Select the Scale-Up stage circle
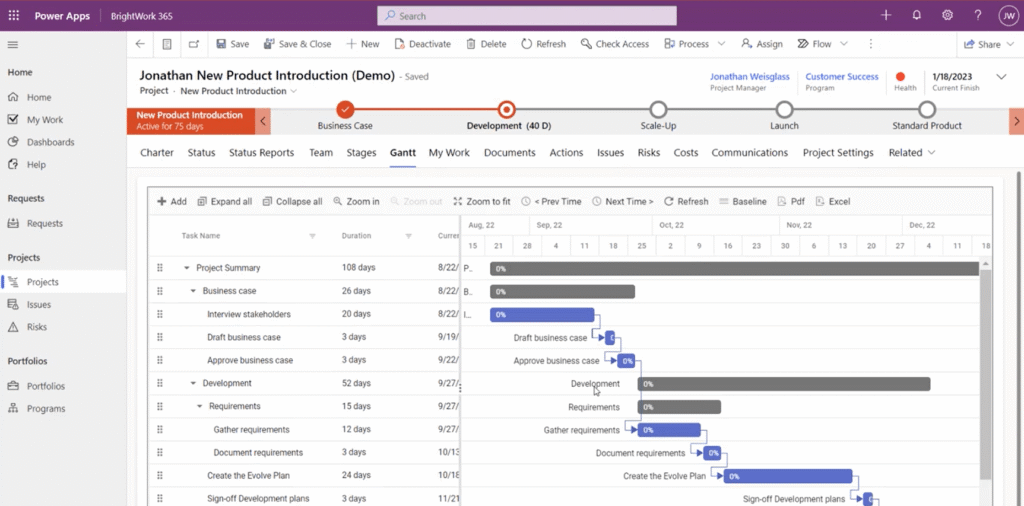The width and height of the screenshot is (1024, 506). pos(657,110)
